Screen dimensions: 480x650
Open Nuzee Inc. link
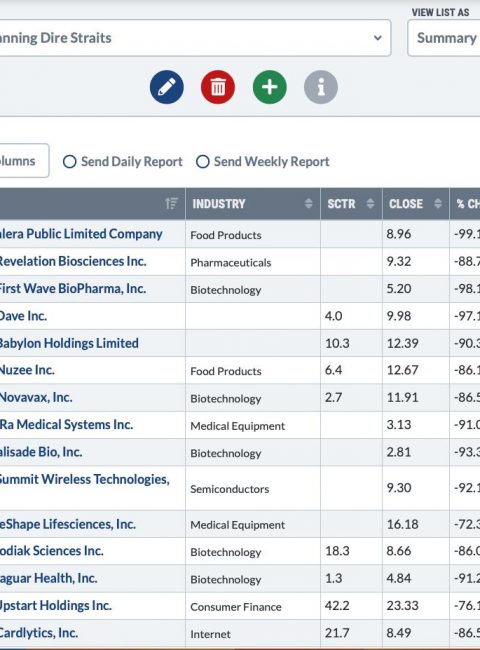point(27,370)
